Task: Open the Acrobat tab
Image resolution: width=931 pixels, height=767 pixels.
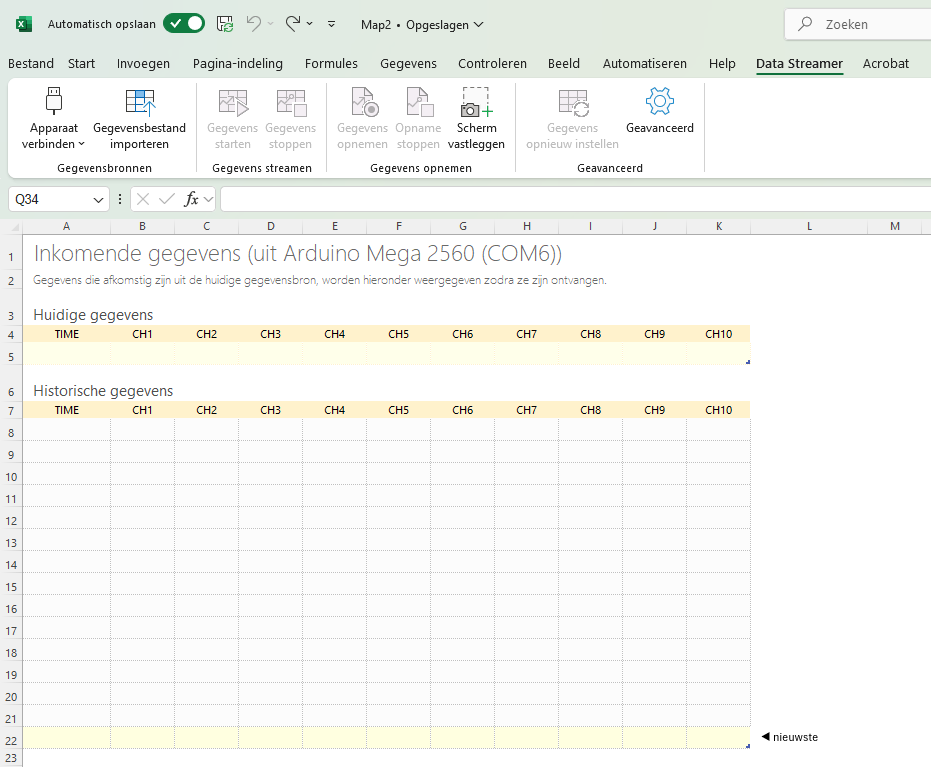Action: point(885,64)
